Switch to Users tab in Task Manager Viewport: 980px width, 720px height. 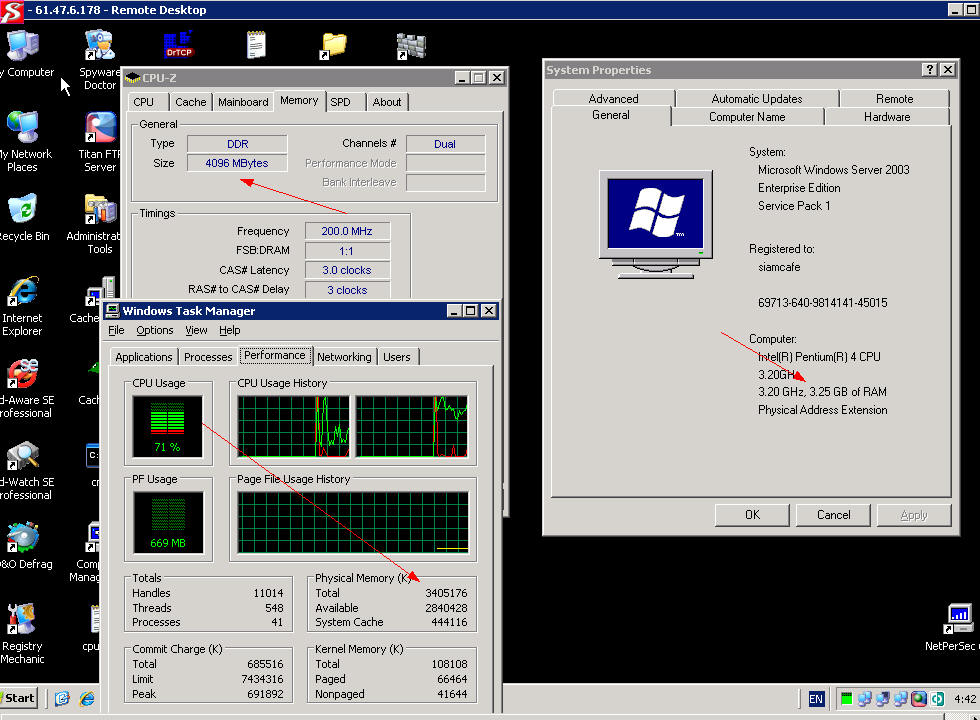pos(397,357)
